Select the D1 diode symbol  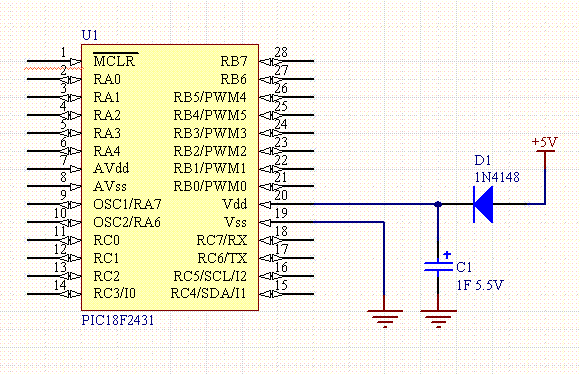(483, 204)
